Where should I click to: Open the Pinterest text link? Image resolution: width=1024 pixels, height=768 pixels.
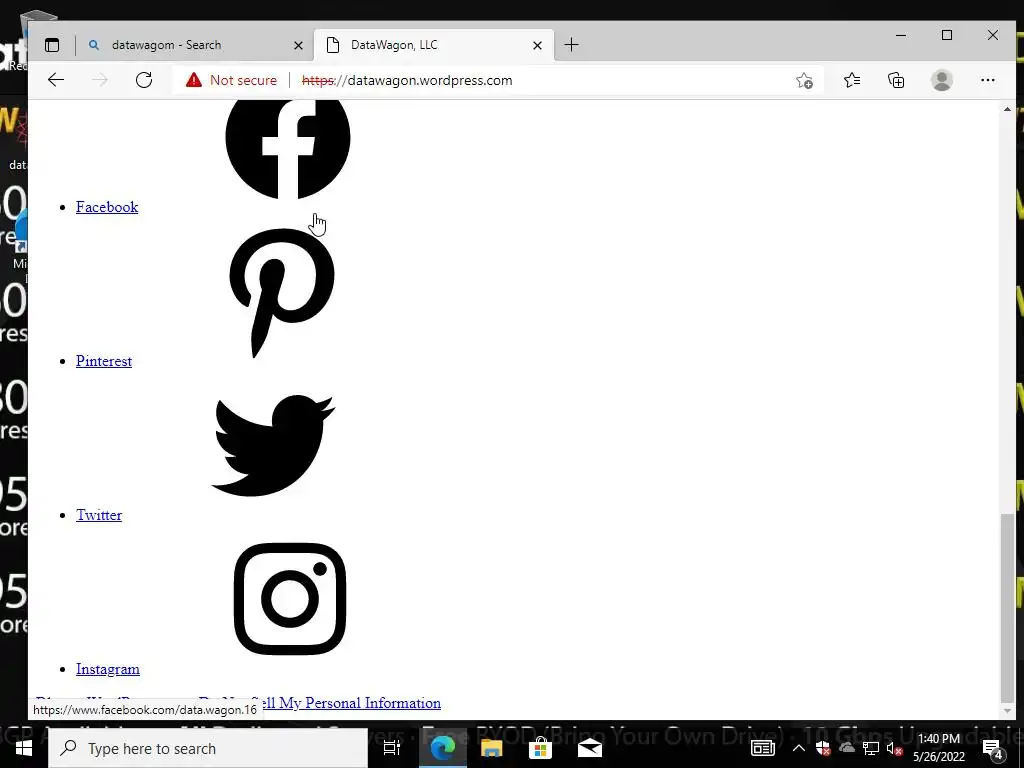pos(104,361)
